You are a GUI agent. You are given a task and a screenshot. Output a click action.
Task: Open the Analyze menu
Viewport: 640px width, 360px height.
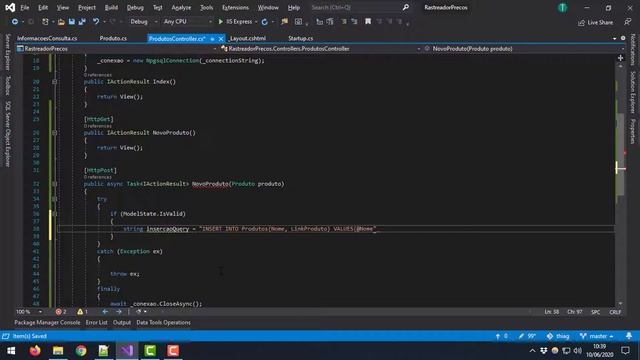[x=181, y=7]
